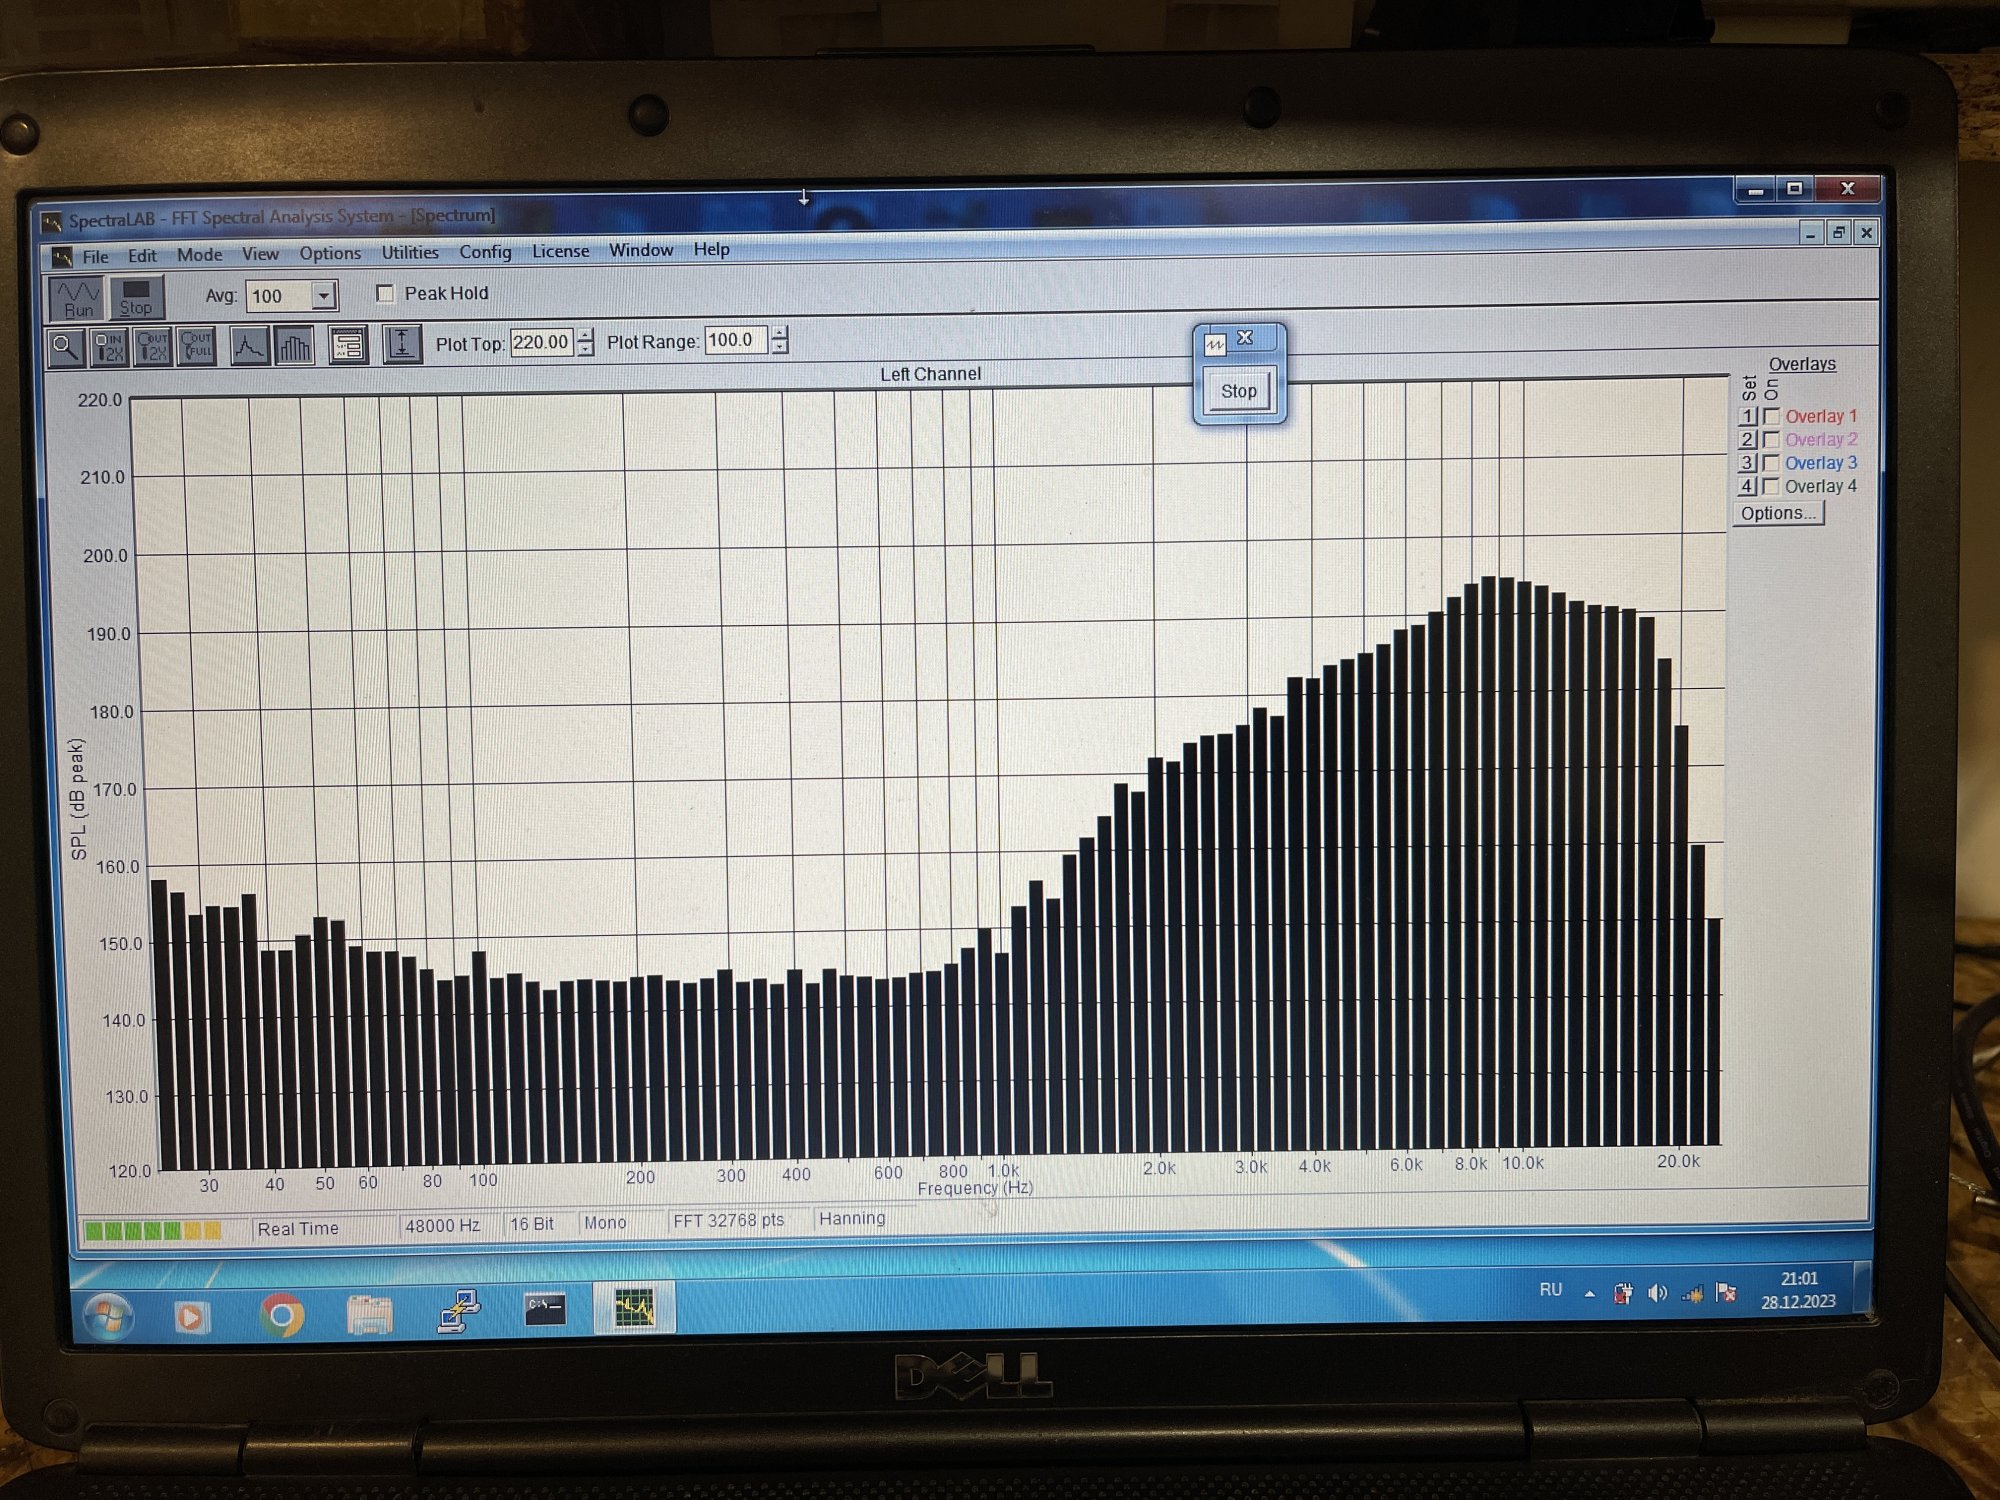2000x1500 pixels.
Task: Click the overlays Options... button
Action: click(x=1777, y=513)
